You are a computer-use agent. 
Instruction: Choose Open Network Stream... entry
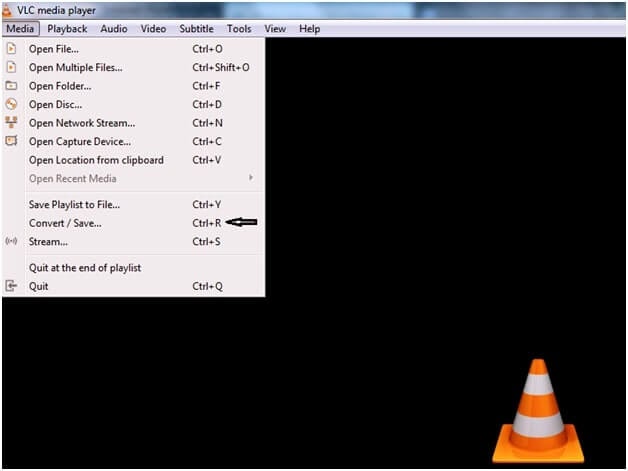(134, 123)
